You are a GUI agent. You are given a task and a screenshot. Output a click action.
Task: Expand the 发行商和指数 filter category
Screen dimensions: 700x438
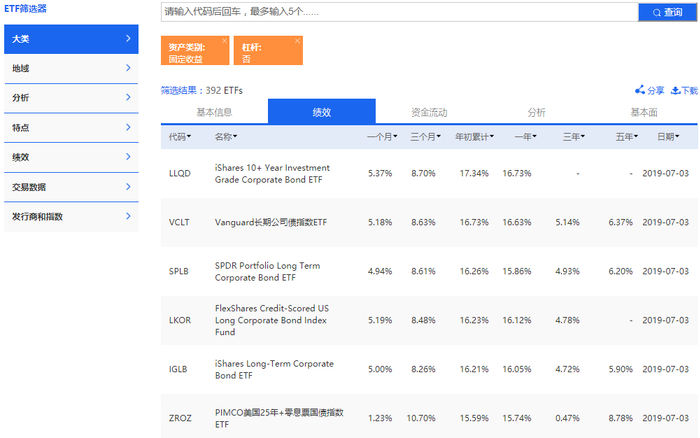(x=71, y=217)
